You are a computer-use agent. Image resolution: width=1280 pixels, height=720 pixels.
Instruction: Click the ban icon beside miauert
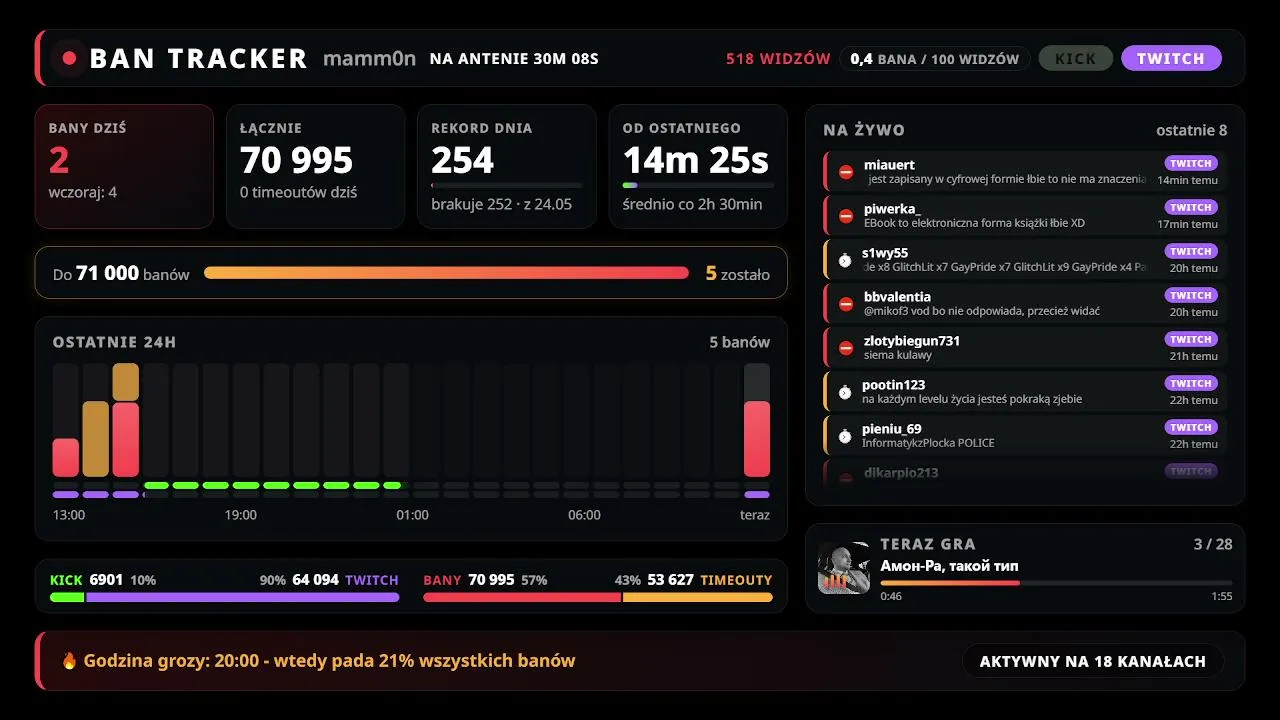click(x=846, y=172)
